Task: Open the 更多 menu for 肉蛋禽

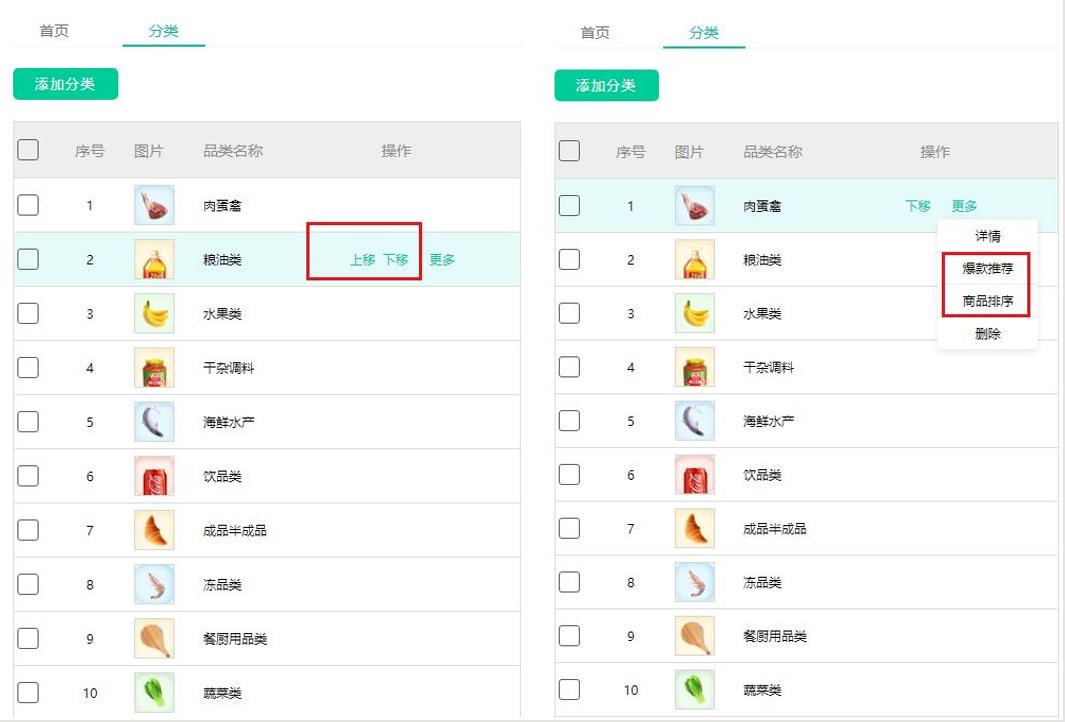Action: [x=965, y=204]
